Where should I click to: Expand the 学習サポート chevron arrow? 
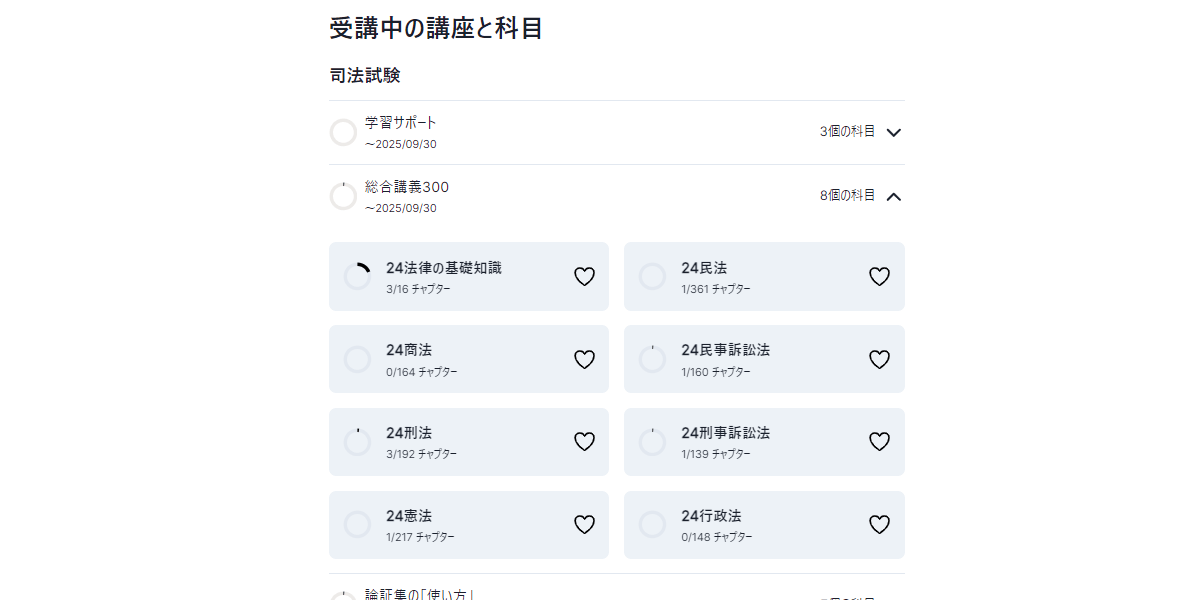coord(894,132)
